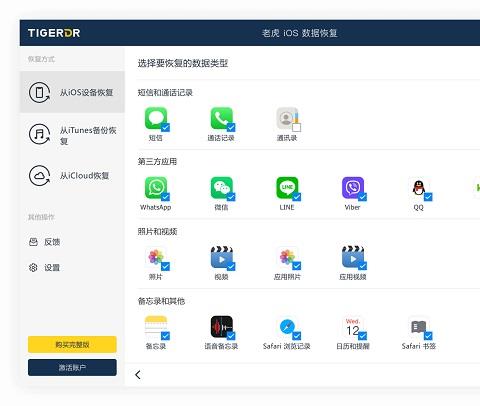Click the TIGERDR logo
The image size is (480, 406).
tap(54, 33)
